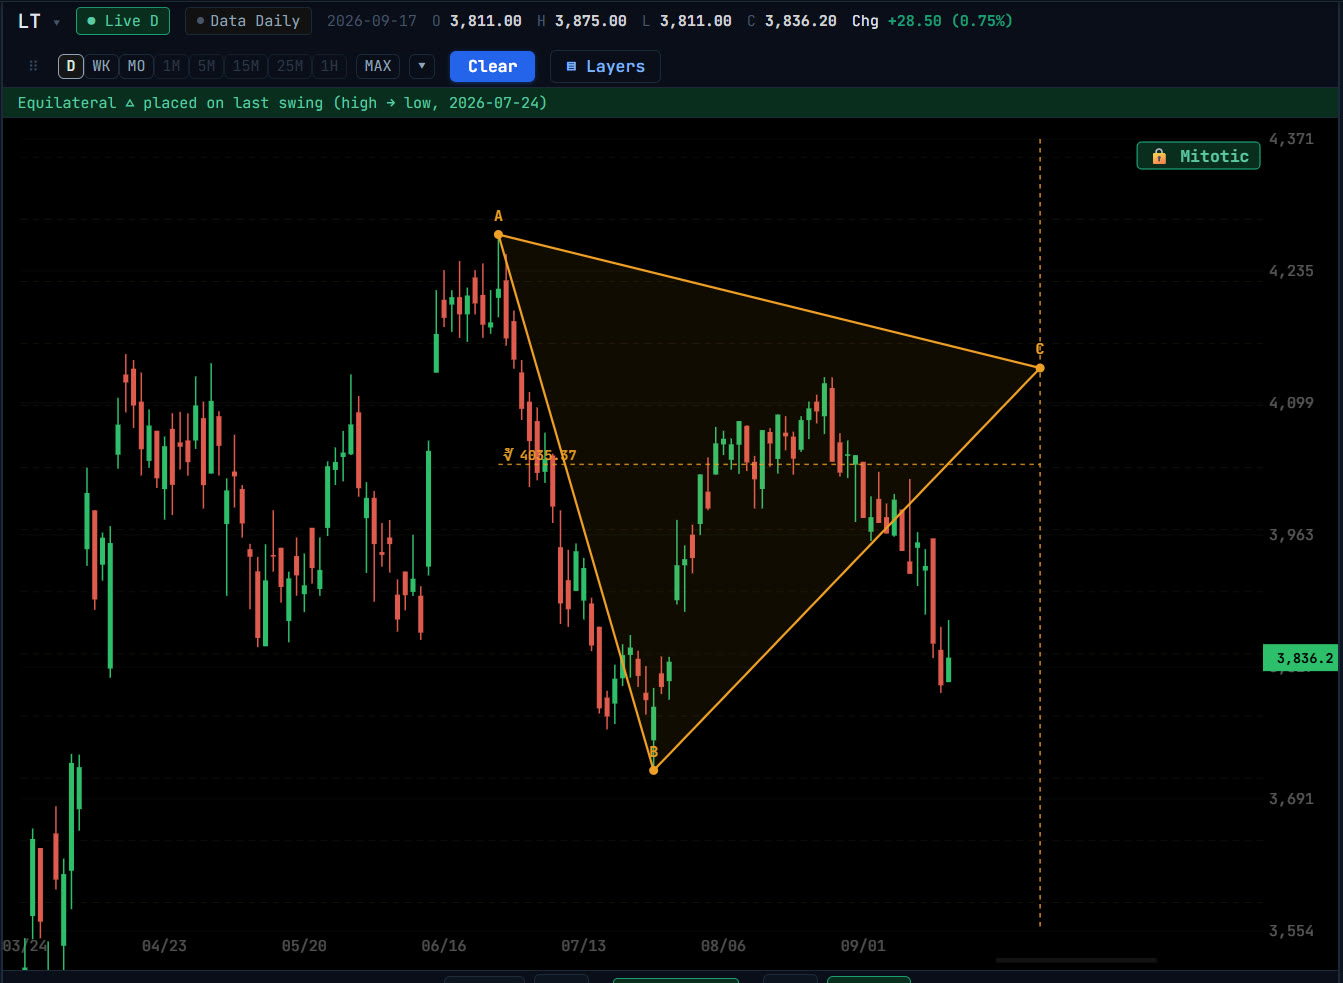Toggle the Live D status indicator
The width and height of the screenshot is (1343, 983).
point(123,21)
